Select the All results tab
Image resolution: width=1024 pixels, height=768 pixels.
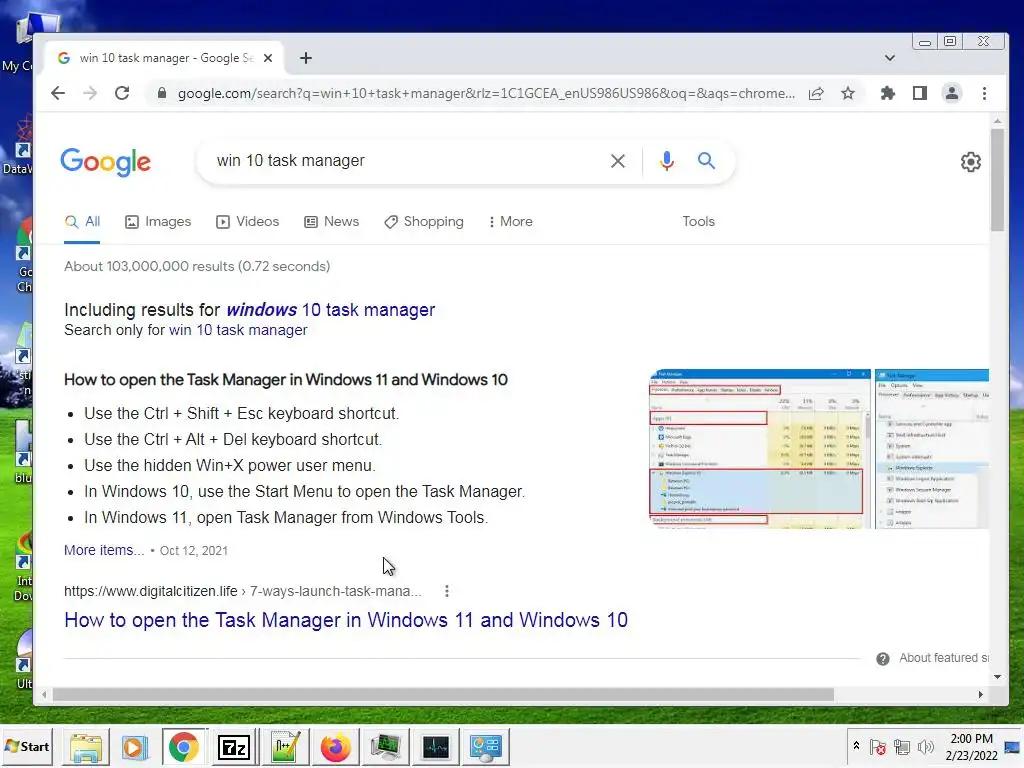click(82, 221)
